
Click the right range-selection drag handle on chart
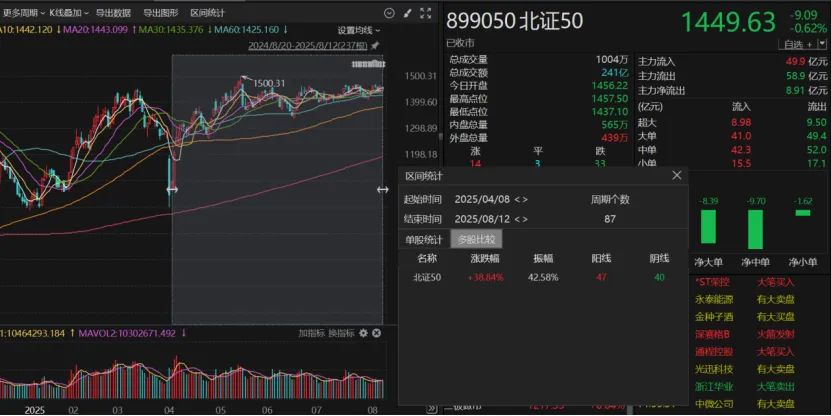click(382, 189)
